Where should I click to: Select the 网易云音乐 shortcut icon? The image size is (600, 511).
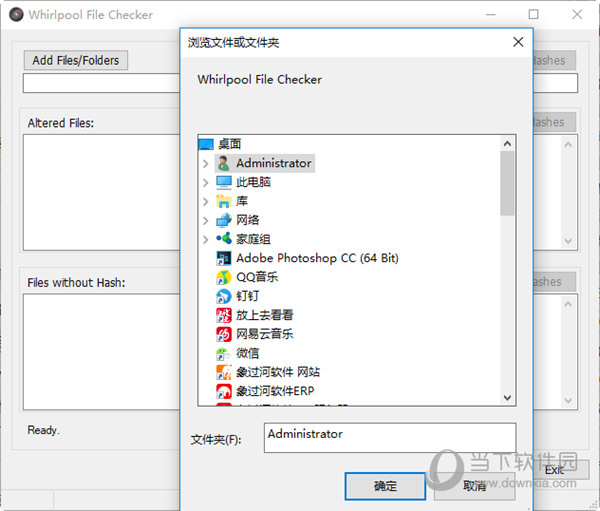223,334
